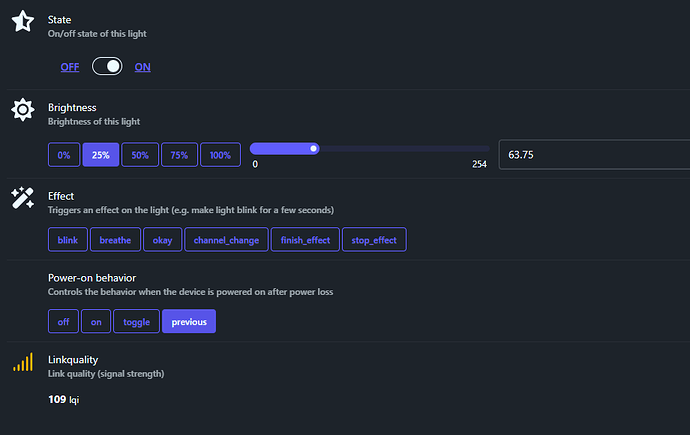Set brightness to 75%
690x435 pixels.
pos(179,155)
